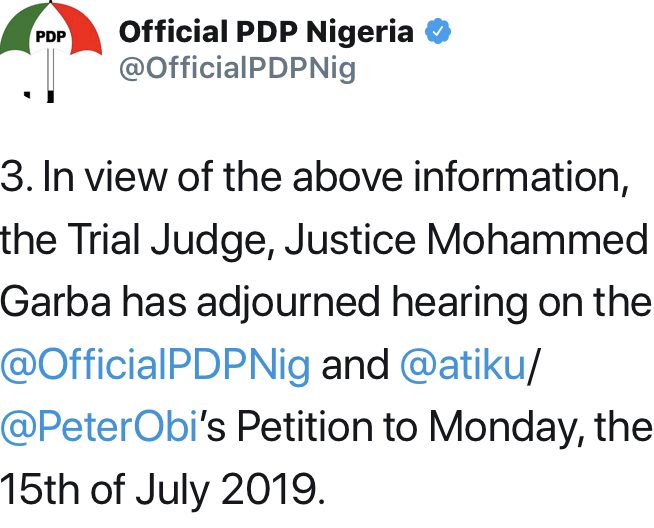Click the word "Nigeria" in the display name
654x528 pixels.
click(360, 33)
